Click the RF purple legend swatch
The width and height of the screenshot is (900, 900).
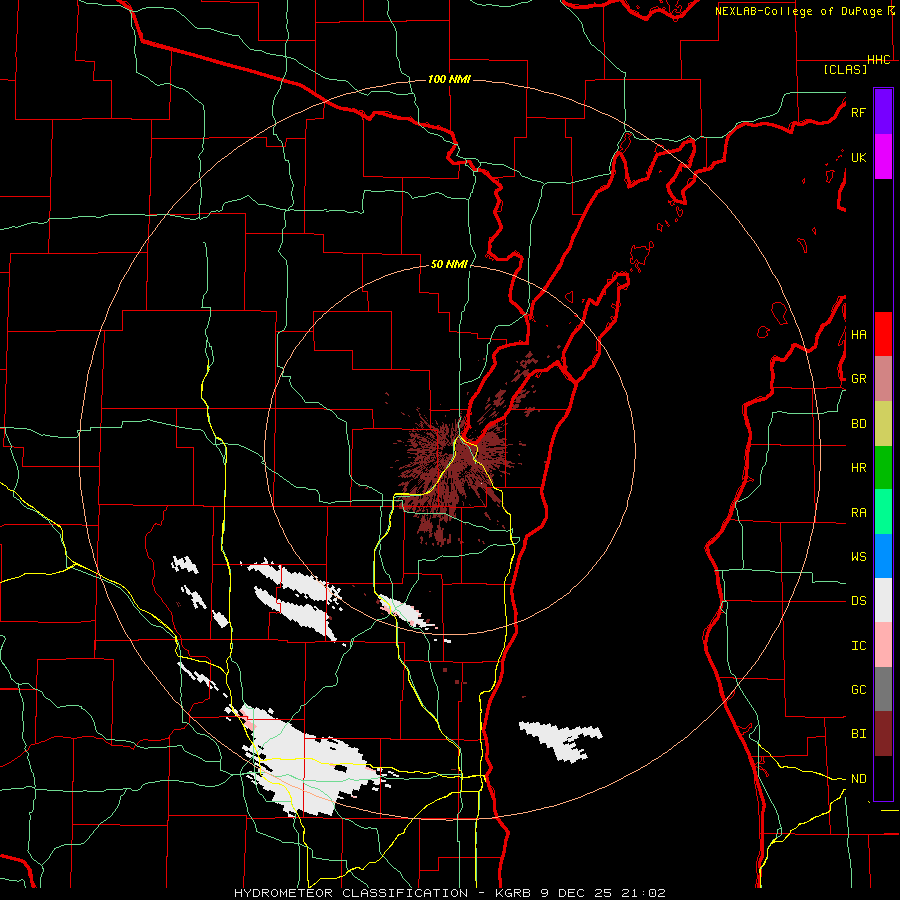coord(883,112)
